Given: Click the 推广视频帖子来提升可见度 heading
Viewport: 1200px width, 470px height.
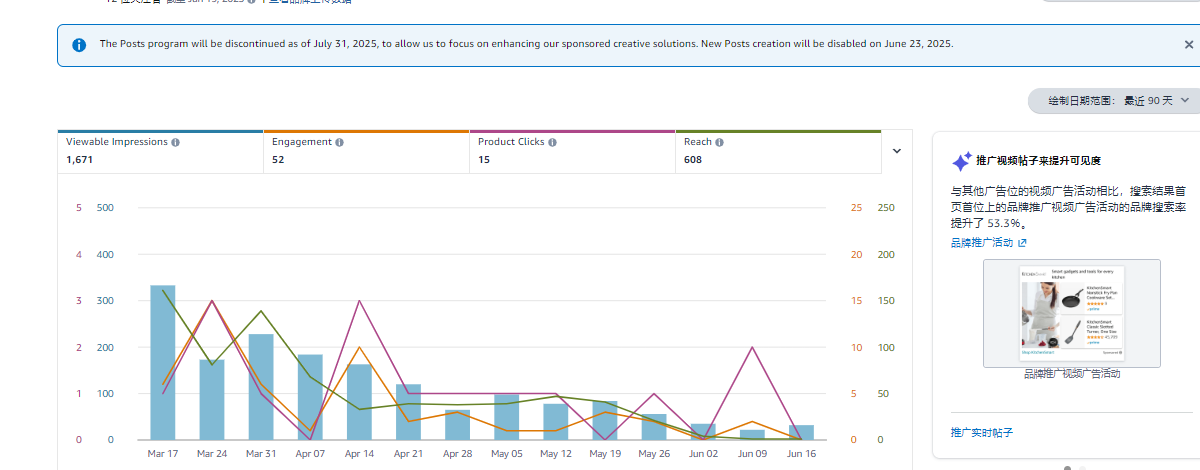Looking at the screenshot, I should pos(1039,161).
